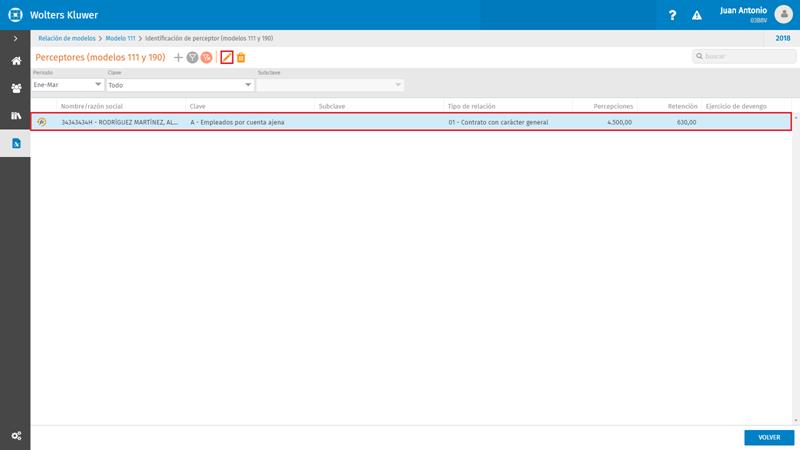Navigate to Relación de modelos breadcrumb

67,38
